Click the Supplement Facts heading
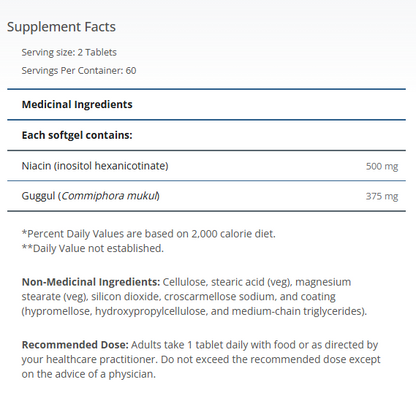Image resolution: width=416 pixels, height=393 pixels. (61, 27)
